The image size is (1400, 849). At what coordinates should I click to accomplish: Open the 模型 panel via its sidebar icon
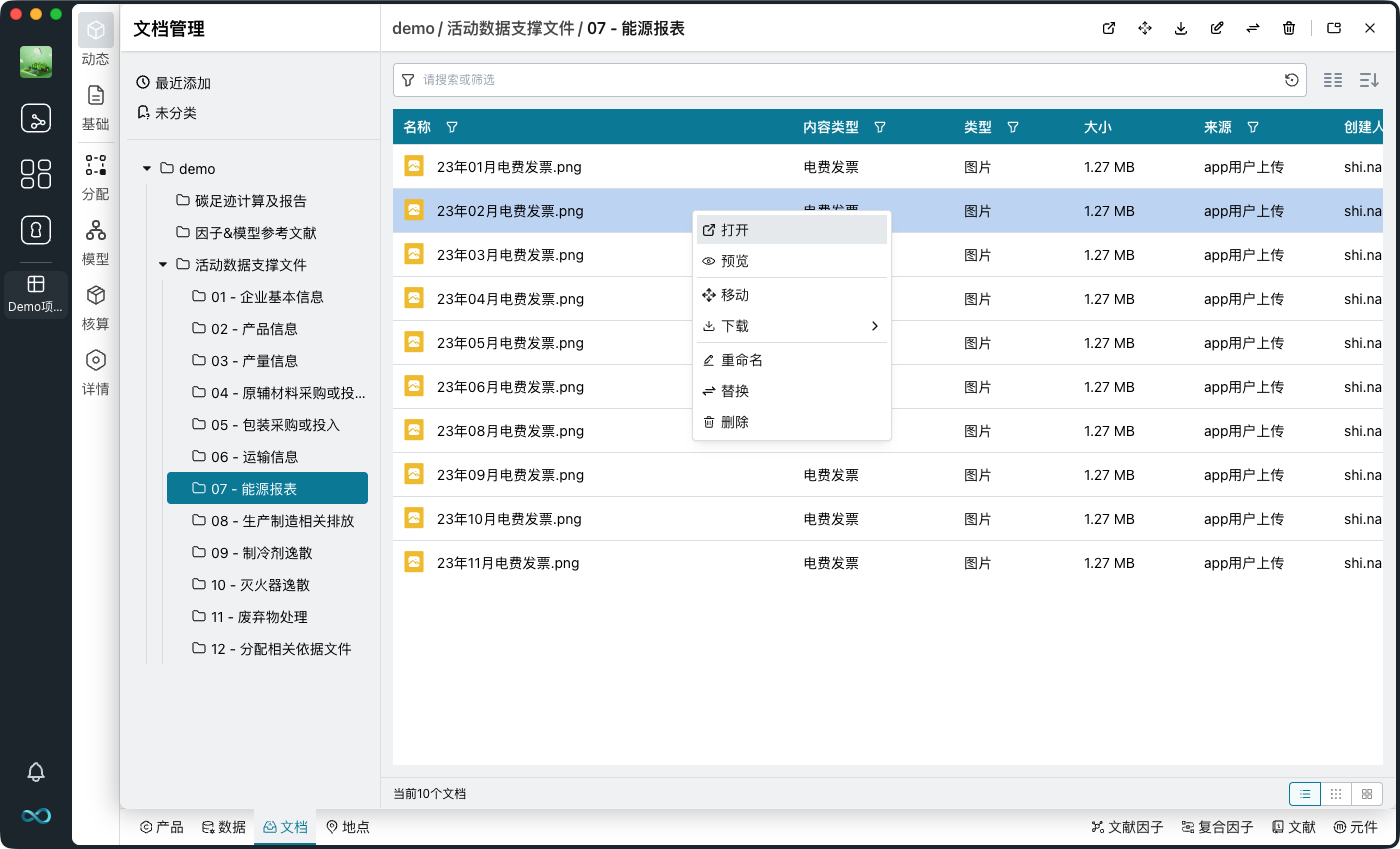pyautogui.click(x=95, y=242)
